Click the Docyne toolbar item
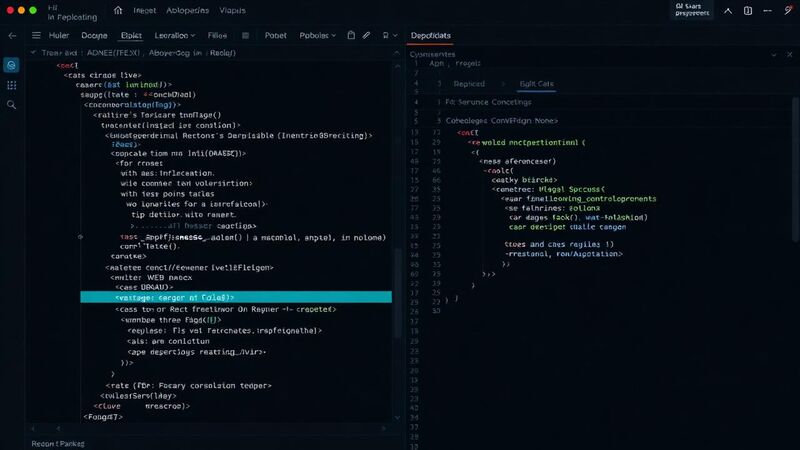 94,35
